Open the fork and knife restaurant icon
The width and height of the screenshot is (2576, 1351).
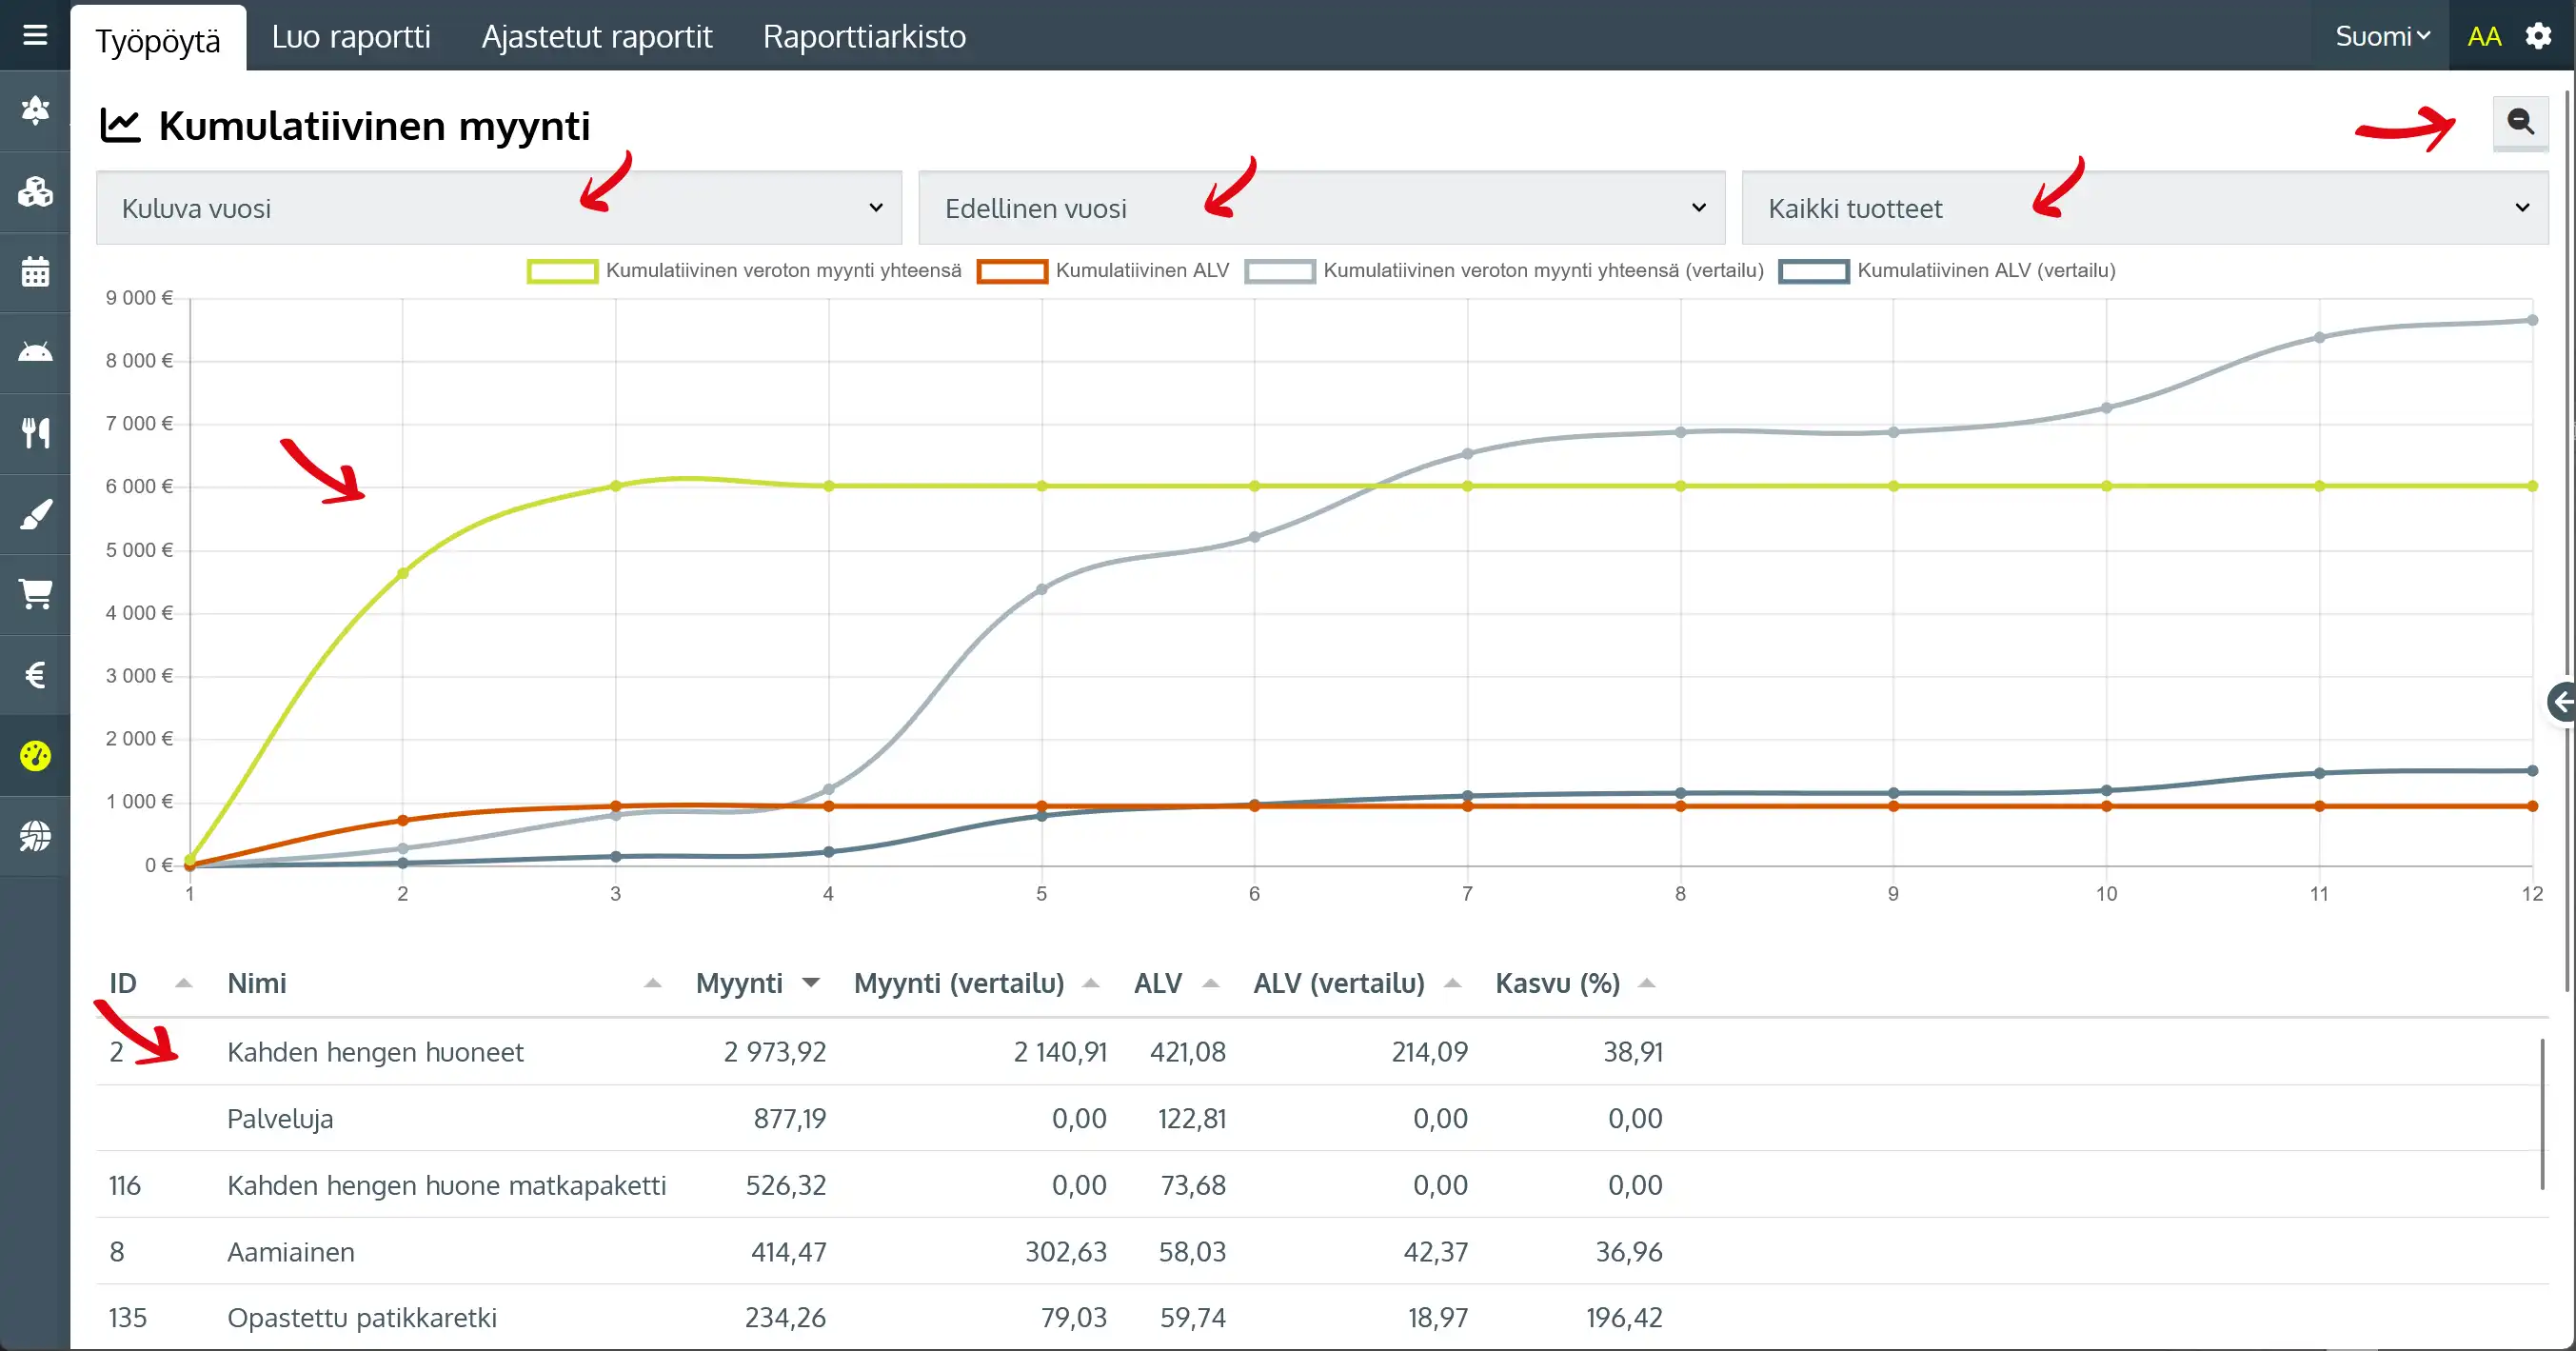[35, 433]
